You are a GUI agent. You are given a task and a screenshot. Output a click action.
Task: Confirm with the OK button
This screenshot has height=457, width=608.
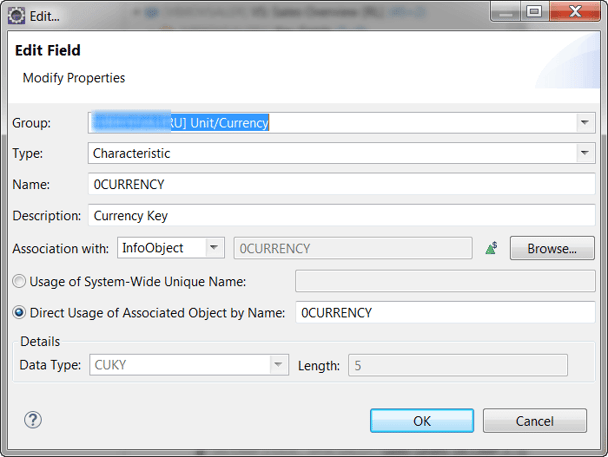point(422,421)
